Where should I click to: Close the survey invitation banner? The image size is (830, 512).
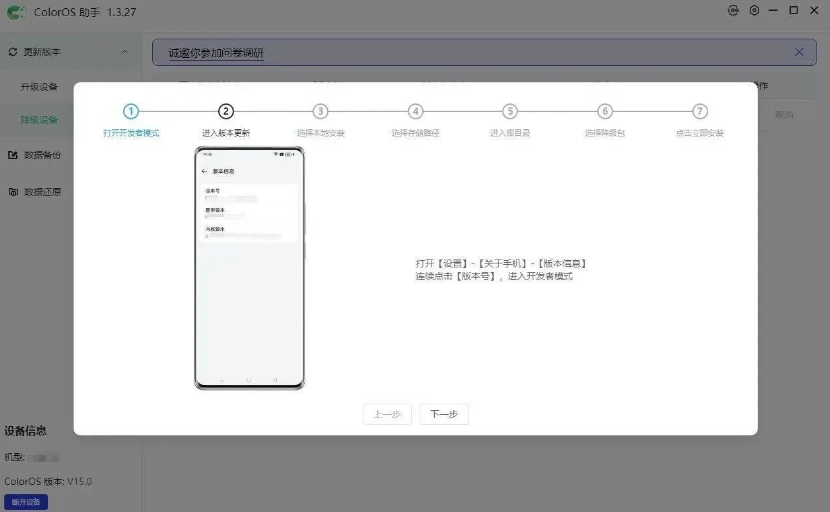coord(799,52)
